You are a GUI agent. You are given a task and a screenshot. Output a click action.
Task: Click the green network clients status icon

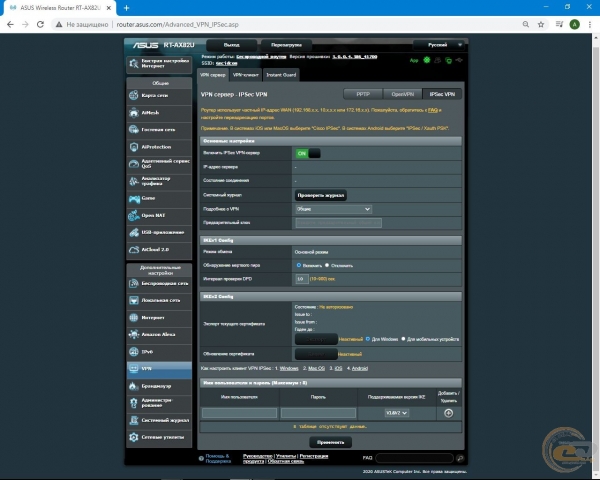[448, 60]
